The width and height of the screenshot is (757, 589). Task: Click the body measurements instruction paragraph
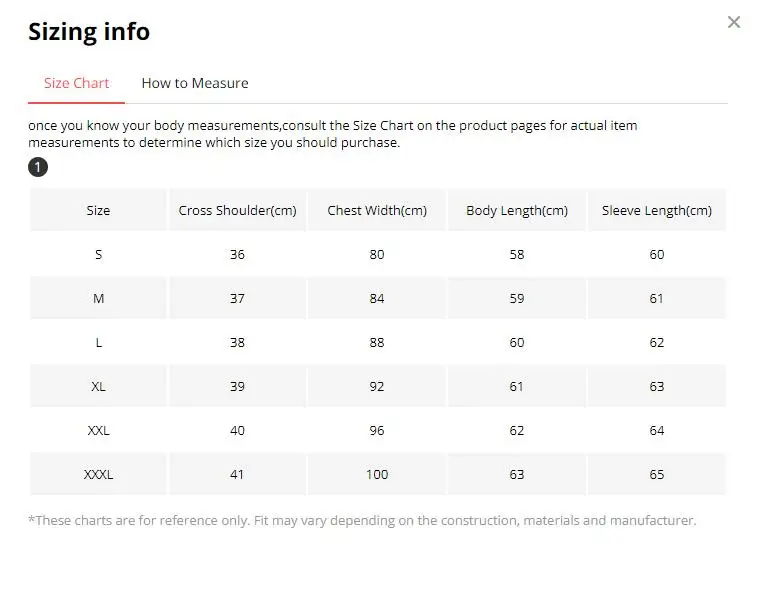click(332, 134)
